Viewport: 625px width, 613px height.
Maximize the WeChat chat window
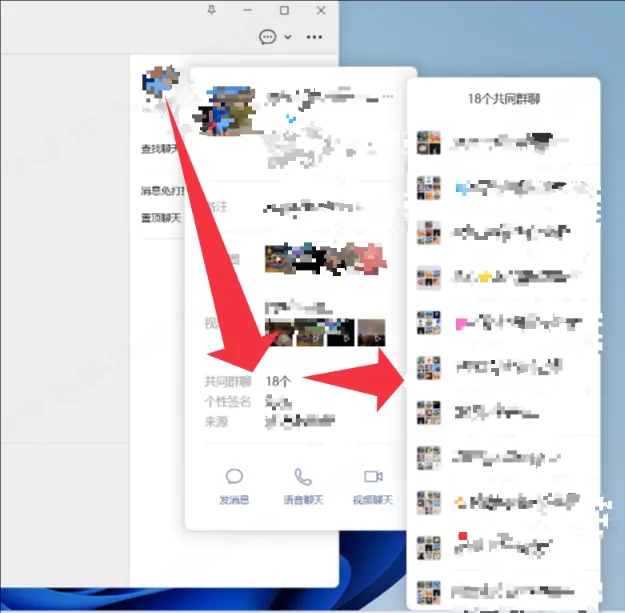point(284,10)
